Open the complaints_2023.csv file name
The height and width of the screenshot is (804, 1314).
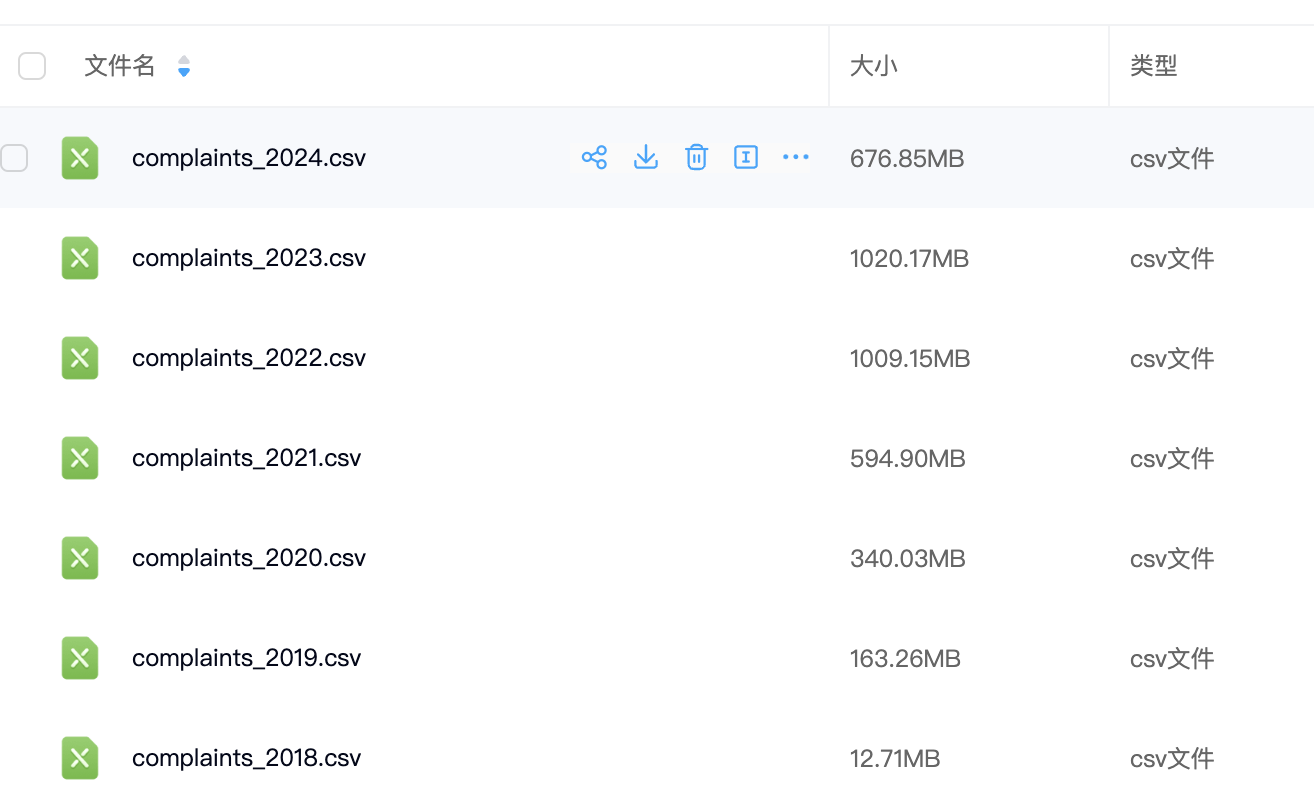[249, 258]
